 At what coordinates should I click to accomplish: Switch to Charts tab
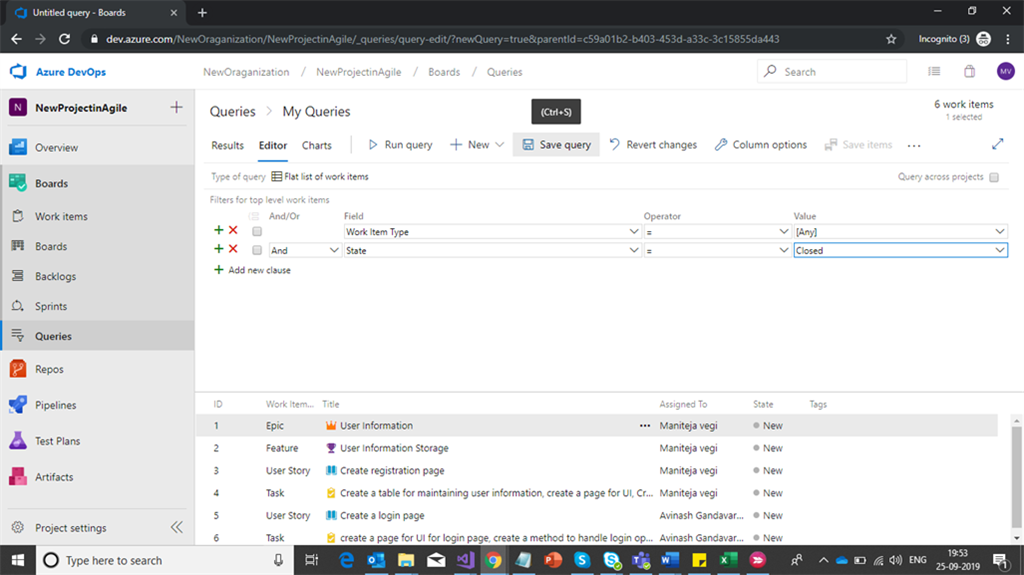pos(317,145)
